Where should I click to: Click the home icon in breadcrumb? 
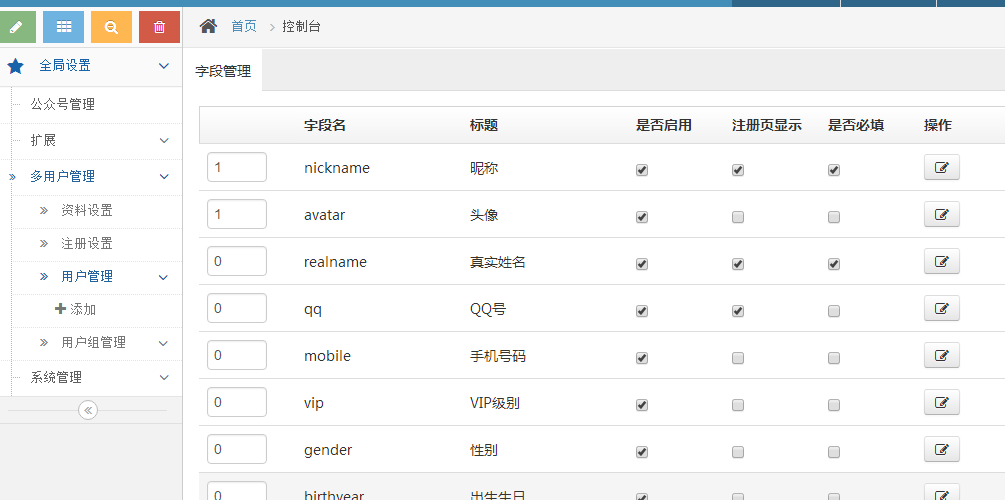[208, 26]
